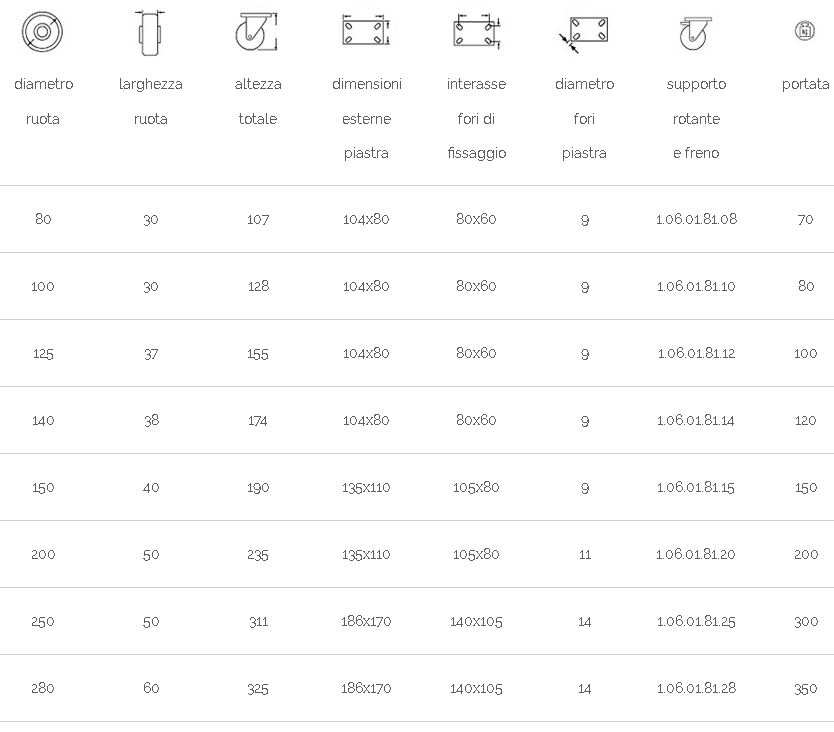The height and width of the screenshot is (732, 834).
Task: Click the wheel diameter icon
Action: (43, 31)
